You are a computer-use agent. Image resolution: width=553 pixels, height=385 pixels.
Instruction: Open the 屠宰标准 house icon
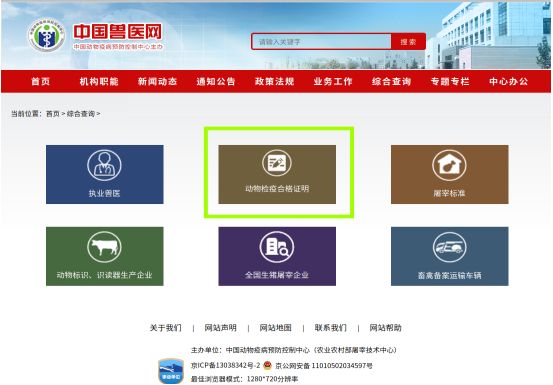click(x=449, y=165)
